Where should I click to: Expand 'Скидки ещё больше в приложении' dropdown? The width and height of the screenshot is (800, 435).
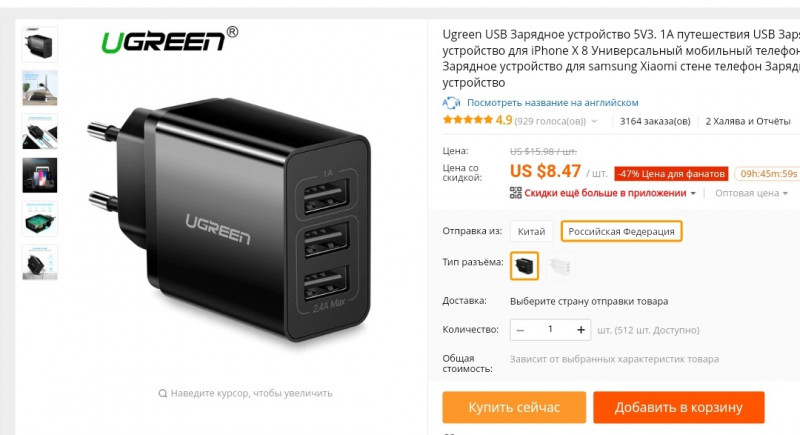(x=693, y=193)
